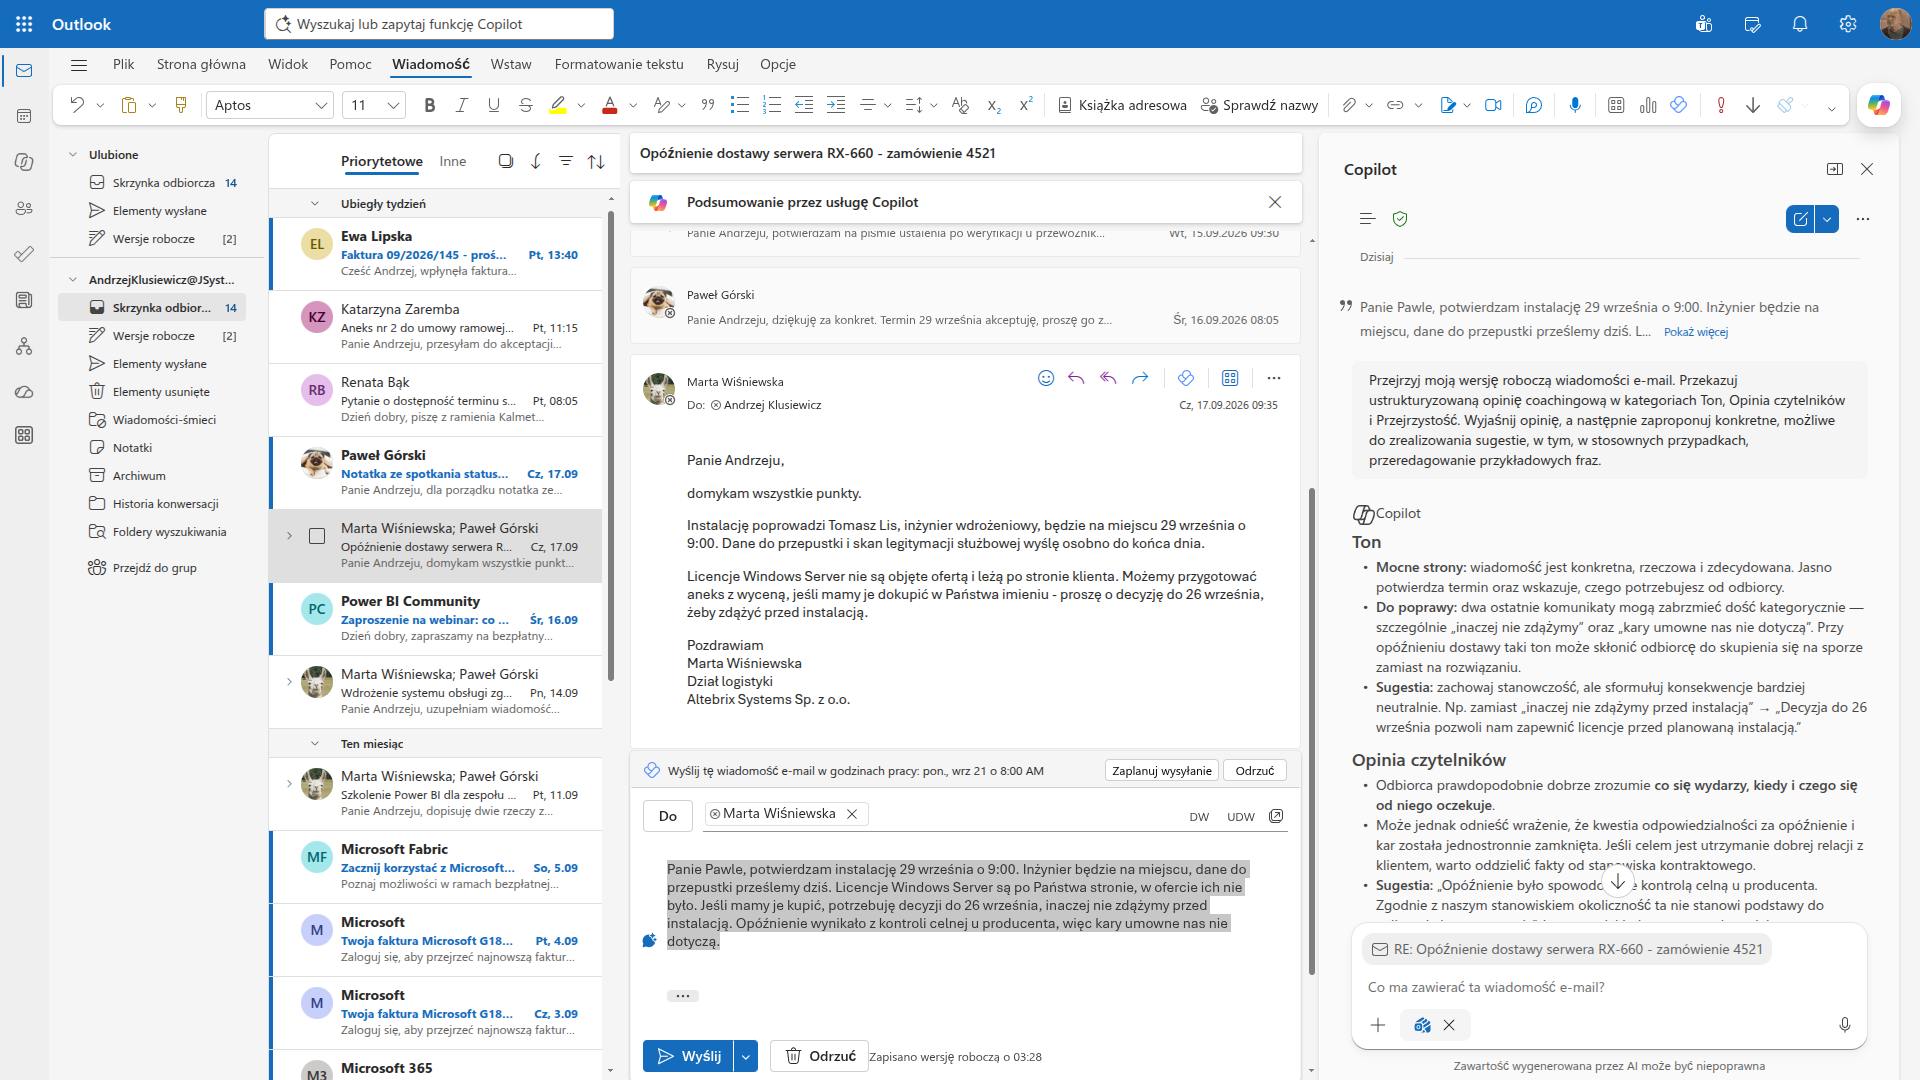The width and height of the screenshot is (1920, 1080).
Task: Apply subscript formatting
Action: 994,105
